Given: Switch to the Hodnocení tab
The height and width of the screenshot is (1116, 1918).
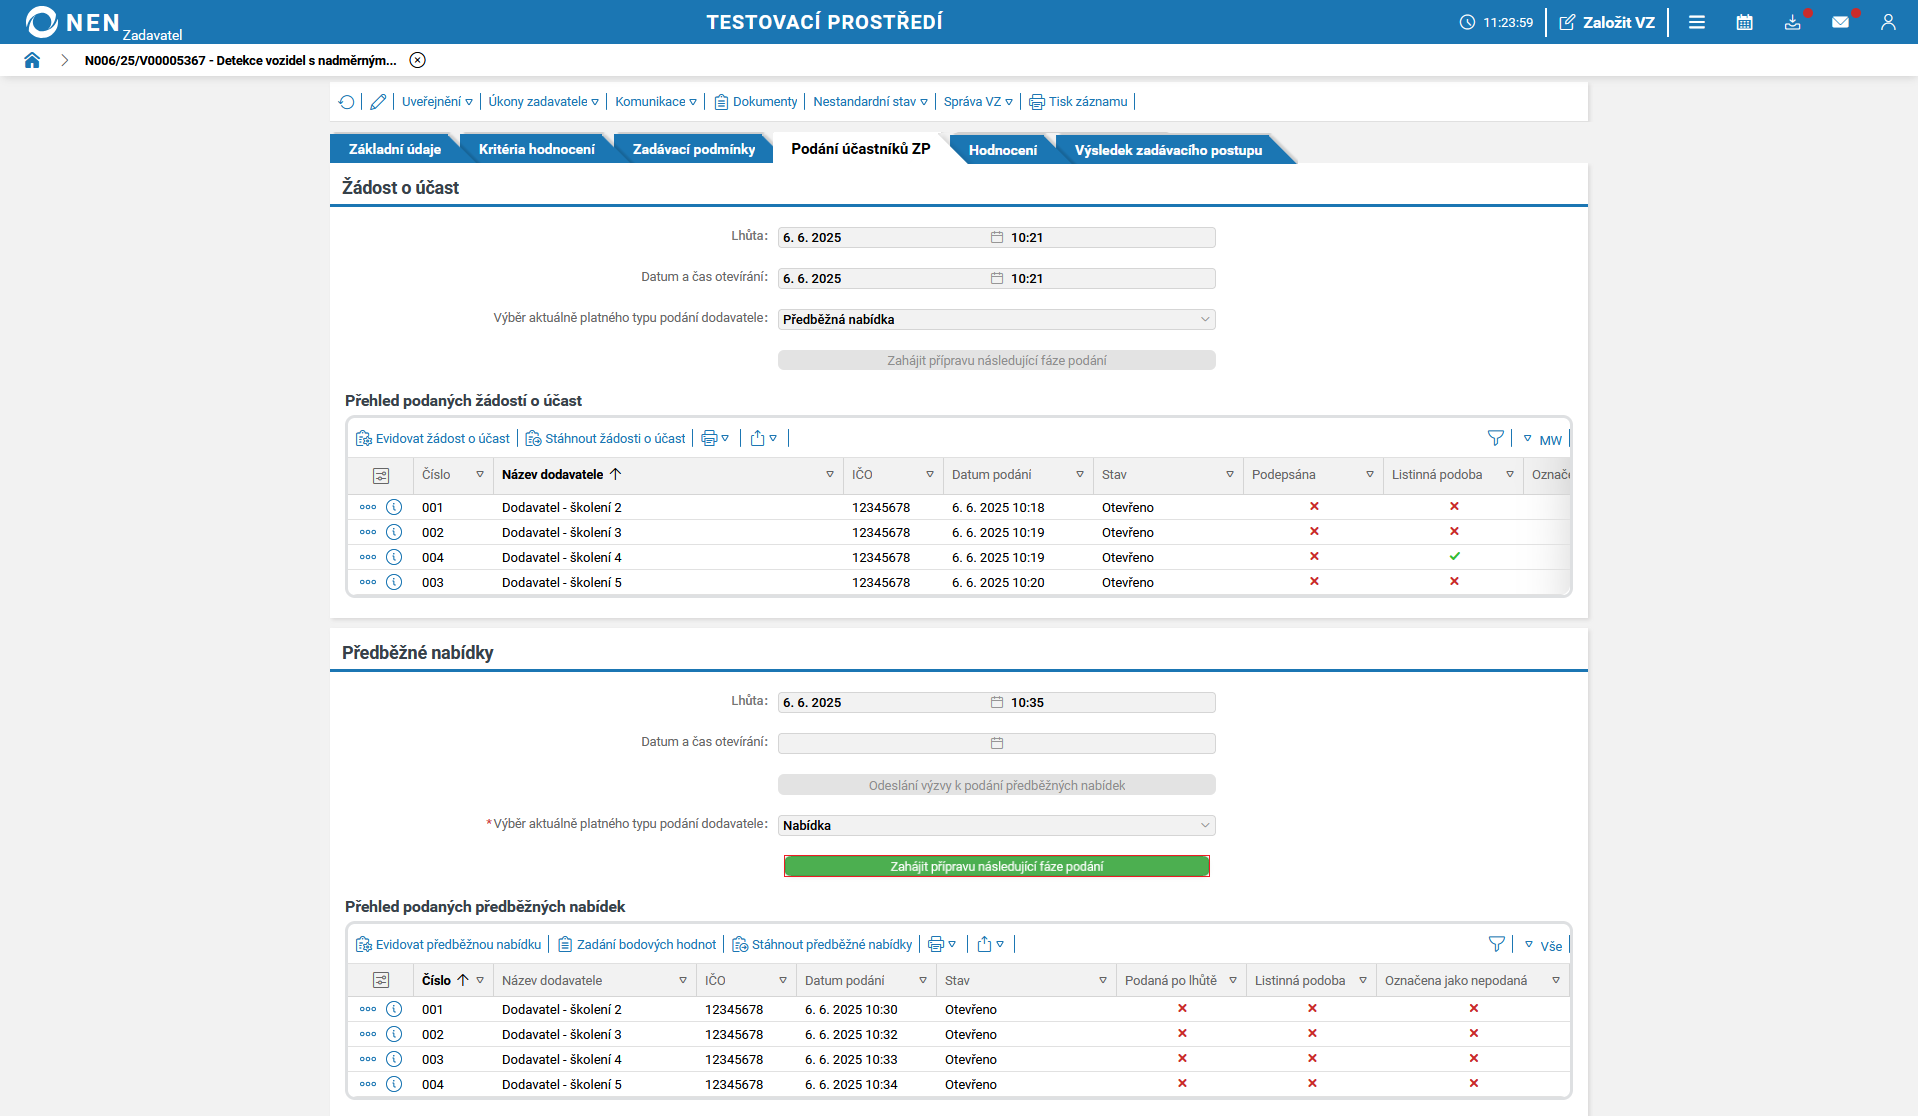Looking at the screenshot, I should [x=1002, y=150].
